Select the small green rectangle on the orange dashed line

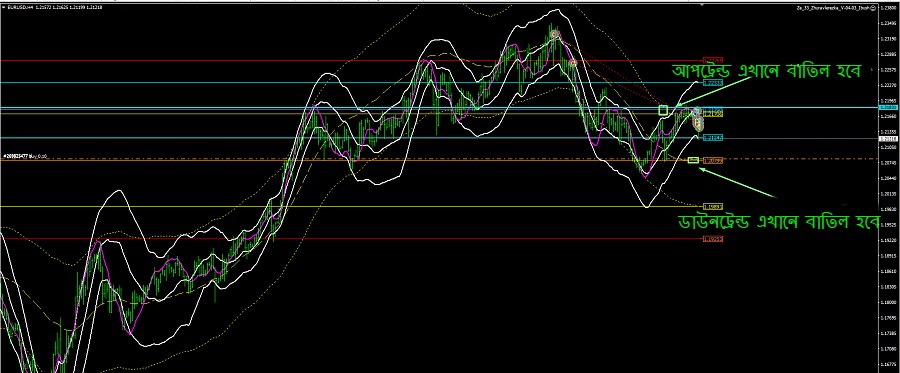pyautogui.click(x=693, y=160)
